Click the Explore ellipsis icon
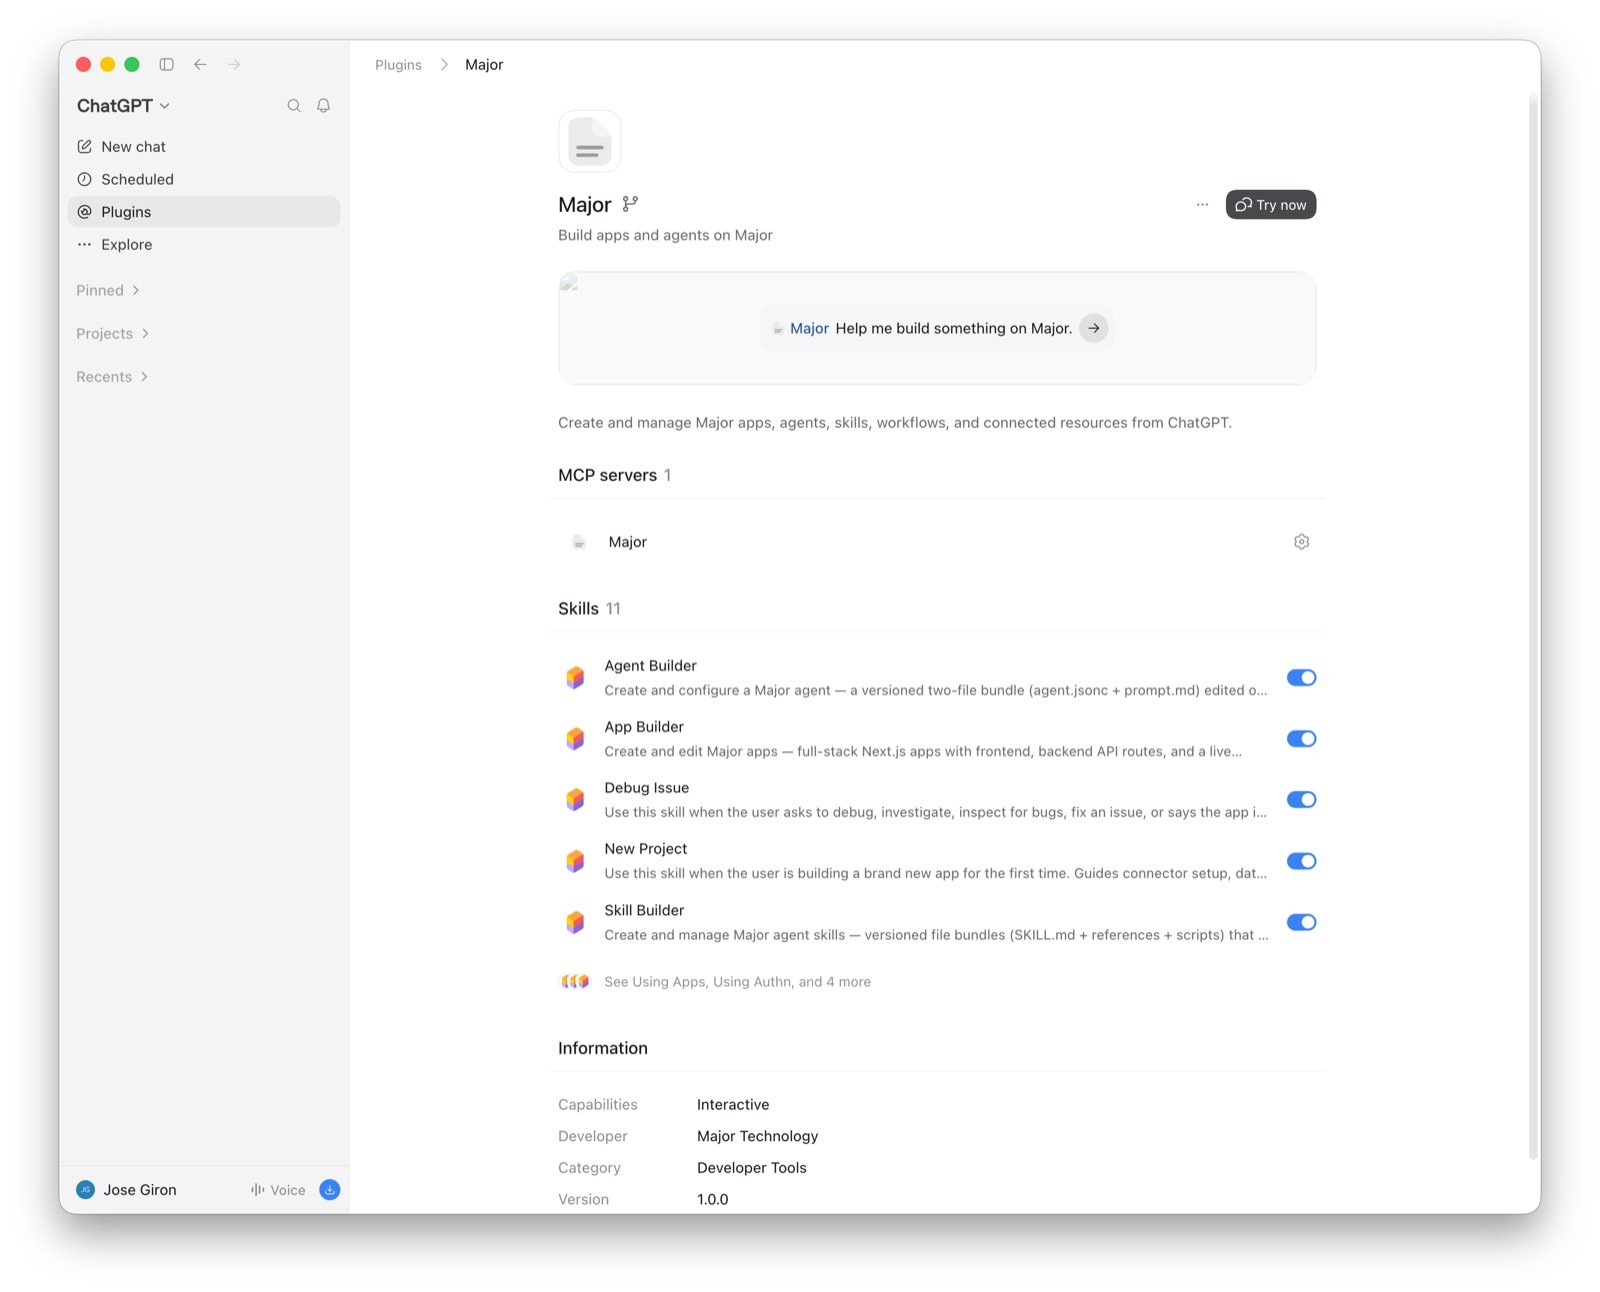 (85, 244)
